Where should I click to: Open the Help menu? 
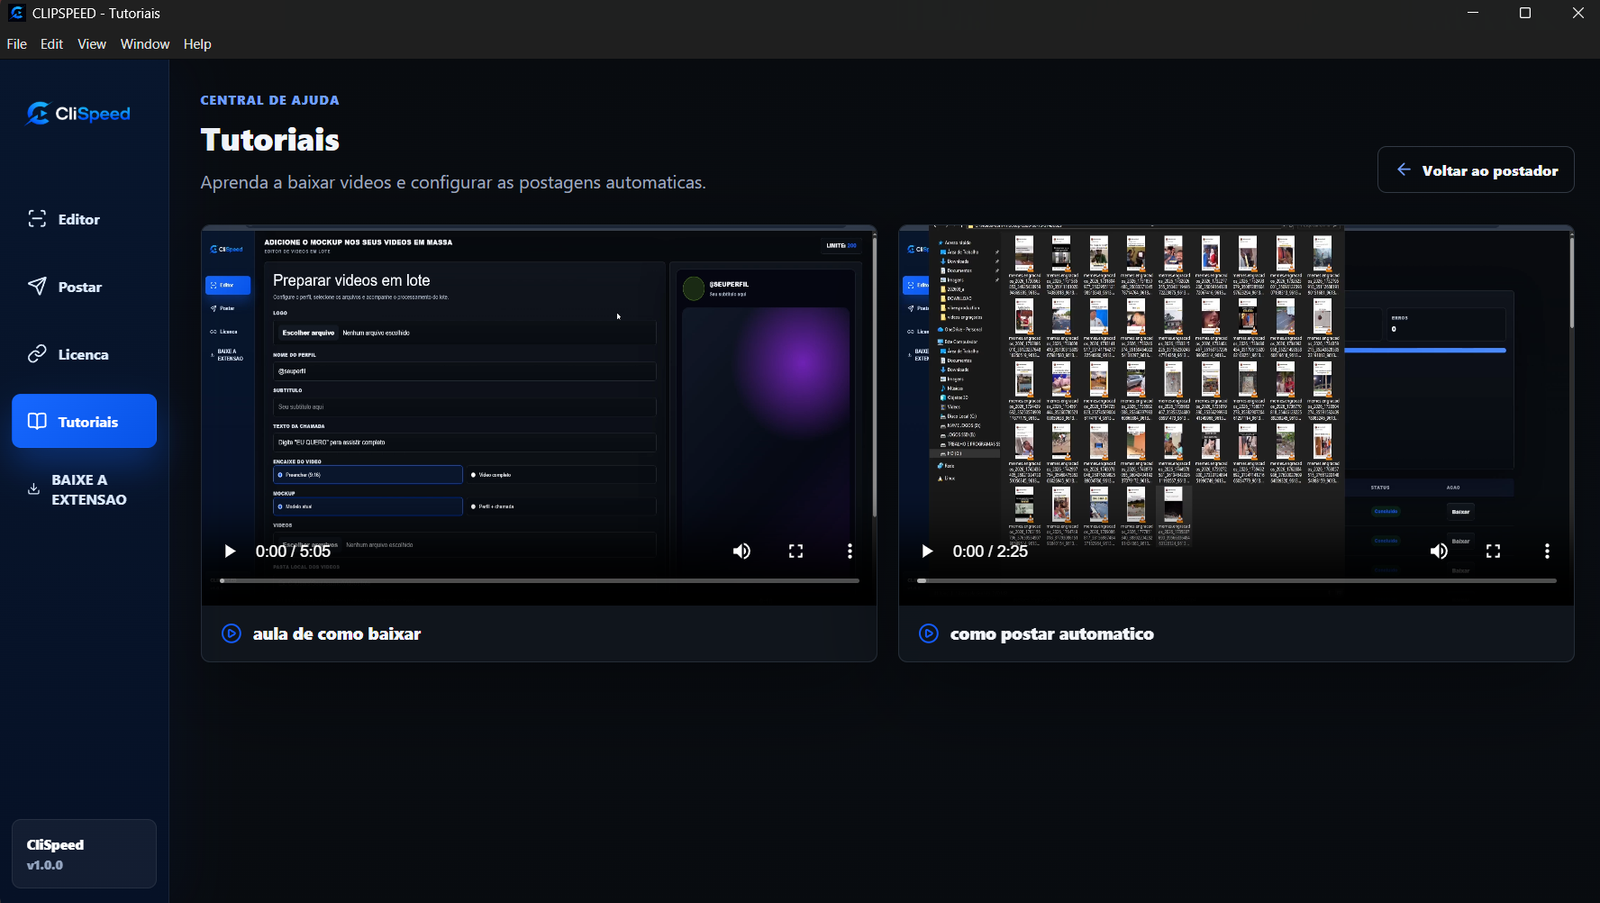(197, 44)
